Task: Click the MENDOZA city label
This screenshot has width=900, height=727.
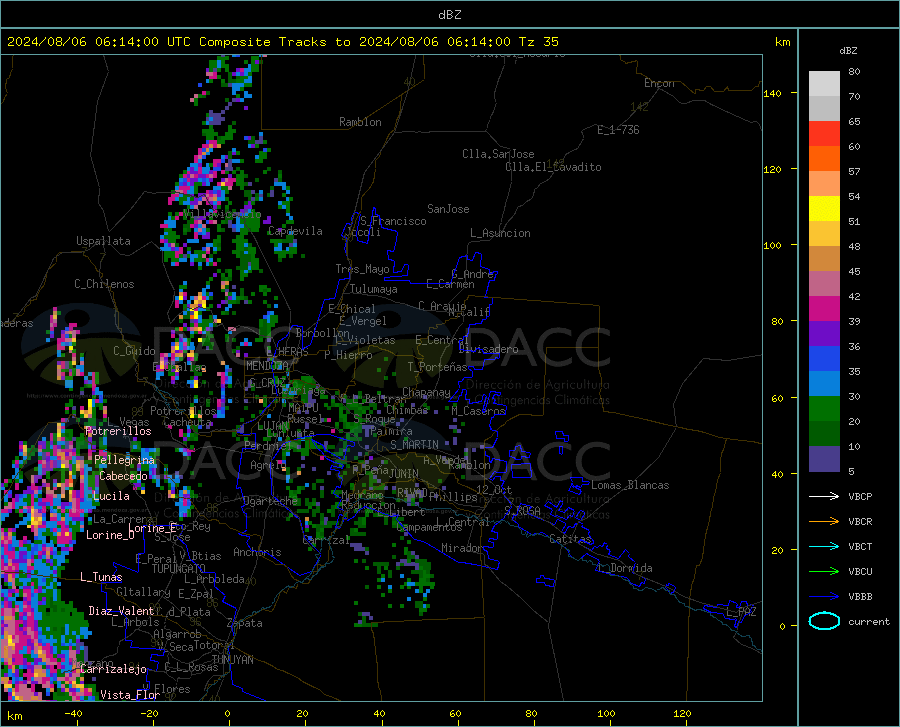Action: [x=267, y=366]
